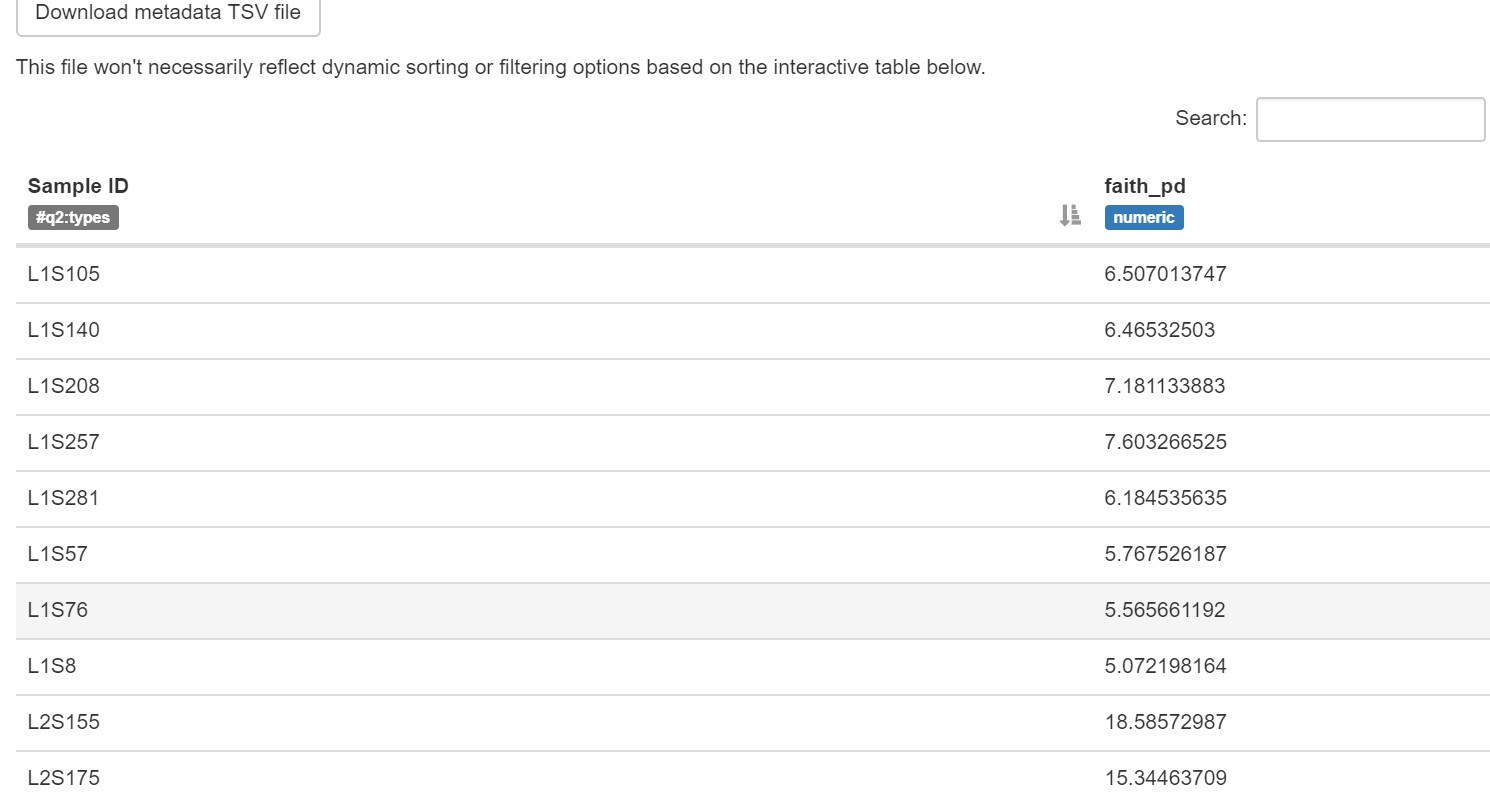This screenshot has height=805, width=1490.
Task: Click the faith_pd value 6.507013747
Action: pyautogui.click(x=1165, y=274)
